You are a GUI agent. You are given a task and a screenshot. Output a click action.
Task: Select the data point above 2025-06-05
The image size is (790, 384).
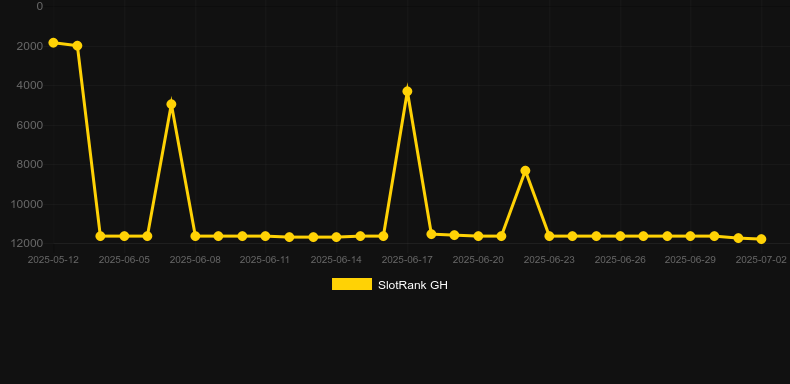click(124, 236)
